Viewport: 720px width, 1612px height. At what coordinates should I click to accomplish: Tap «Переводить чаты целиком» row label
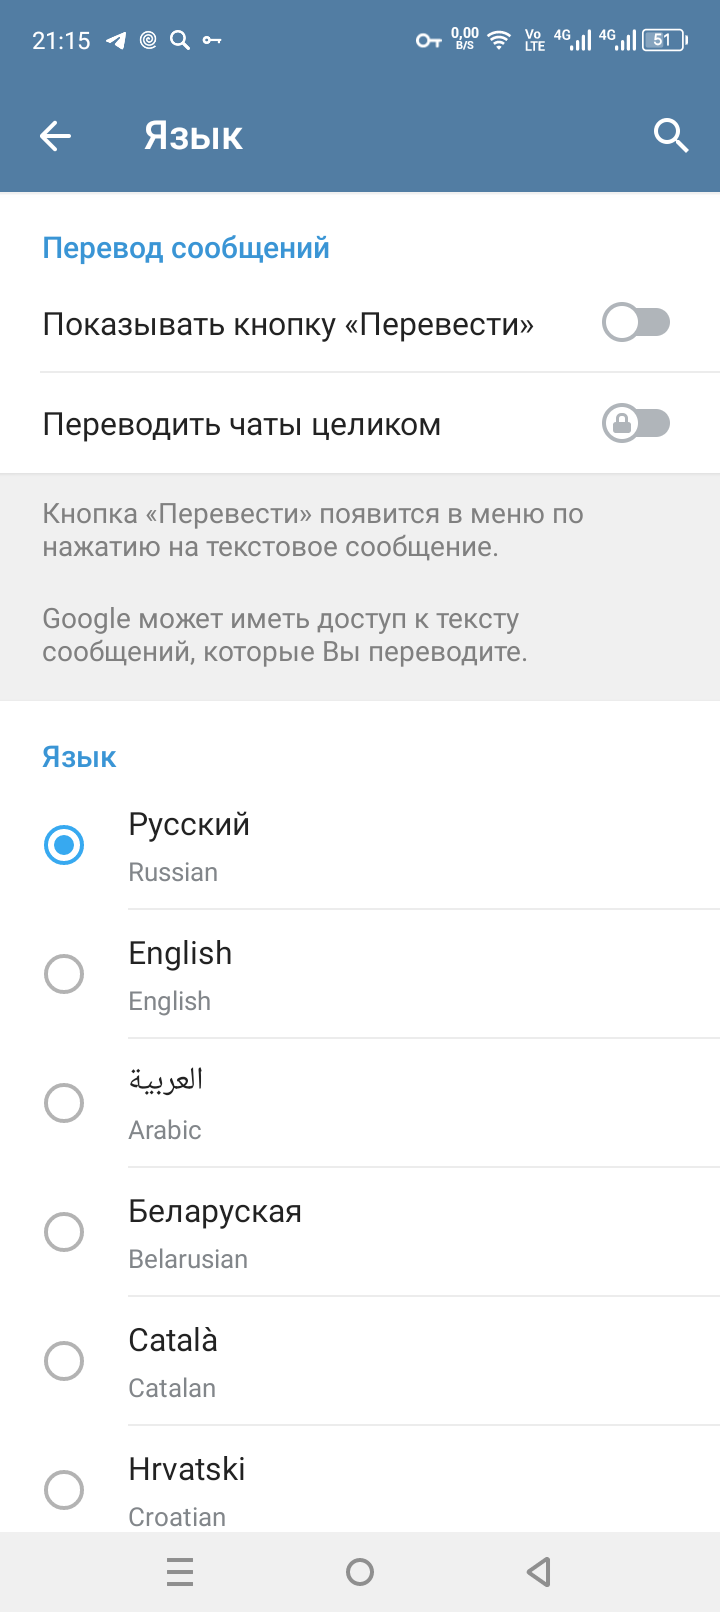(242, 424)
